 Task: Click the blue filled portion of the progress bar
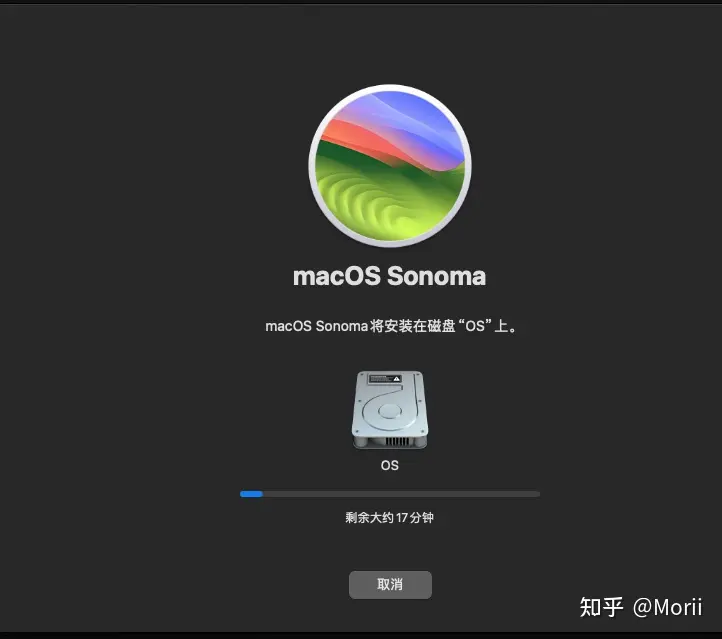pyautogui.click(x=251, y=494)
